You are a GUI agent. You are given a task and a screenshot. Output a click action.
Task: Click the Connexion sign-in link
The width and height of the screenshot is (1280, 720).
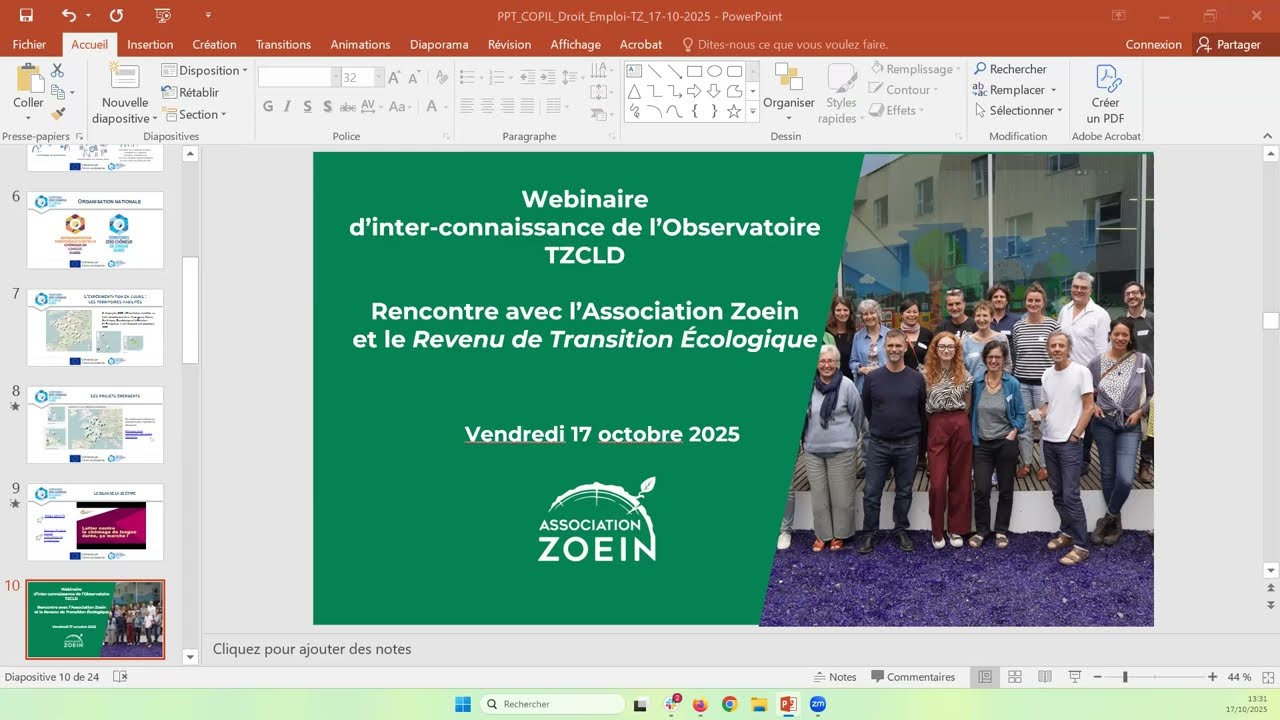(1153, 45)
